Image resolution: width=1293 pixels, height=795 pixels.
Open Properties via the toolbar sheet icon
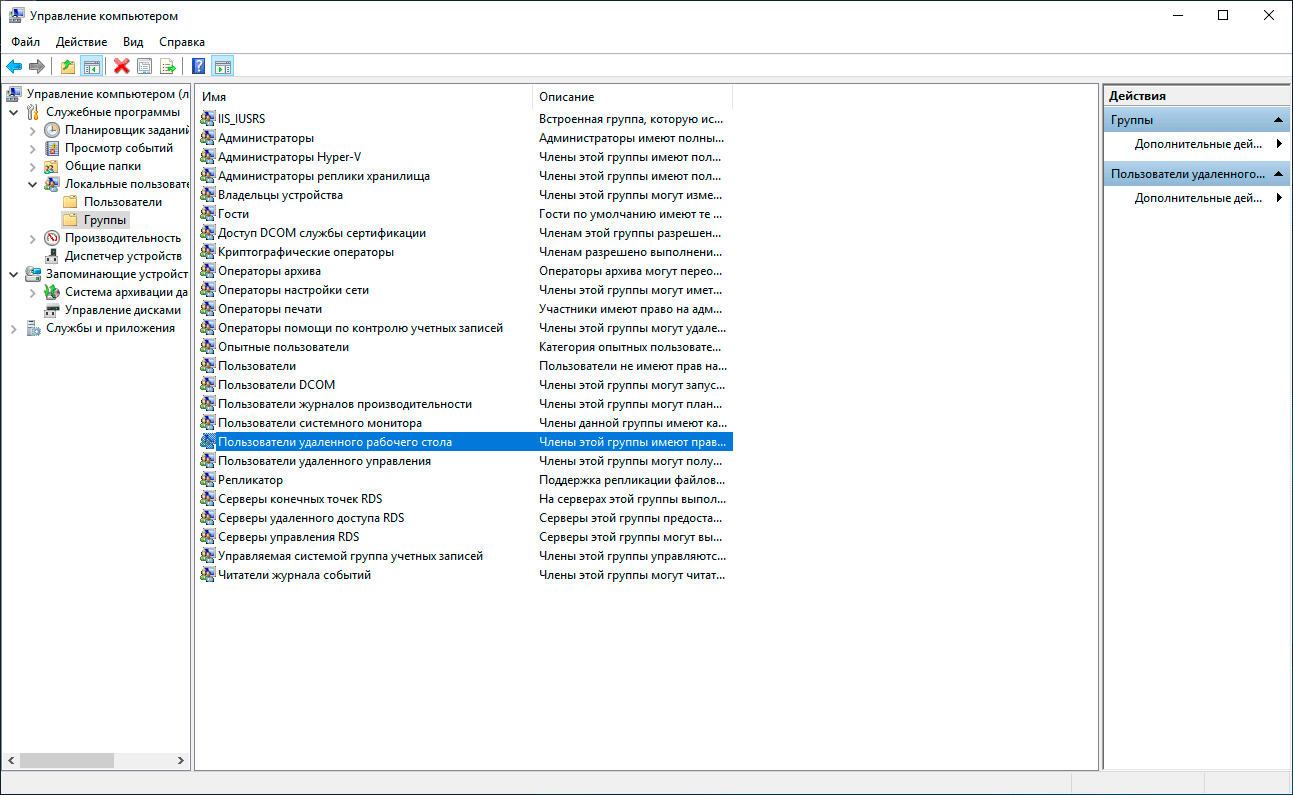pyautogui.click(x=145, y=67)
